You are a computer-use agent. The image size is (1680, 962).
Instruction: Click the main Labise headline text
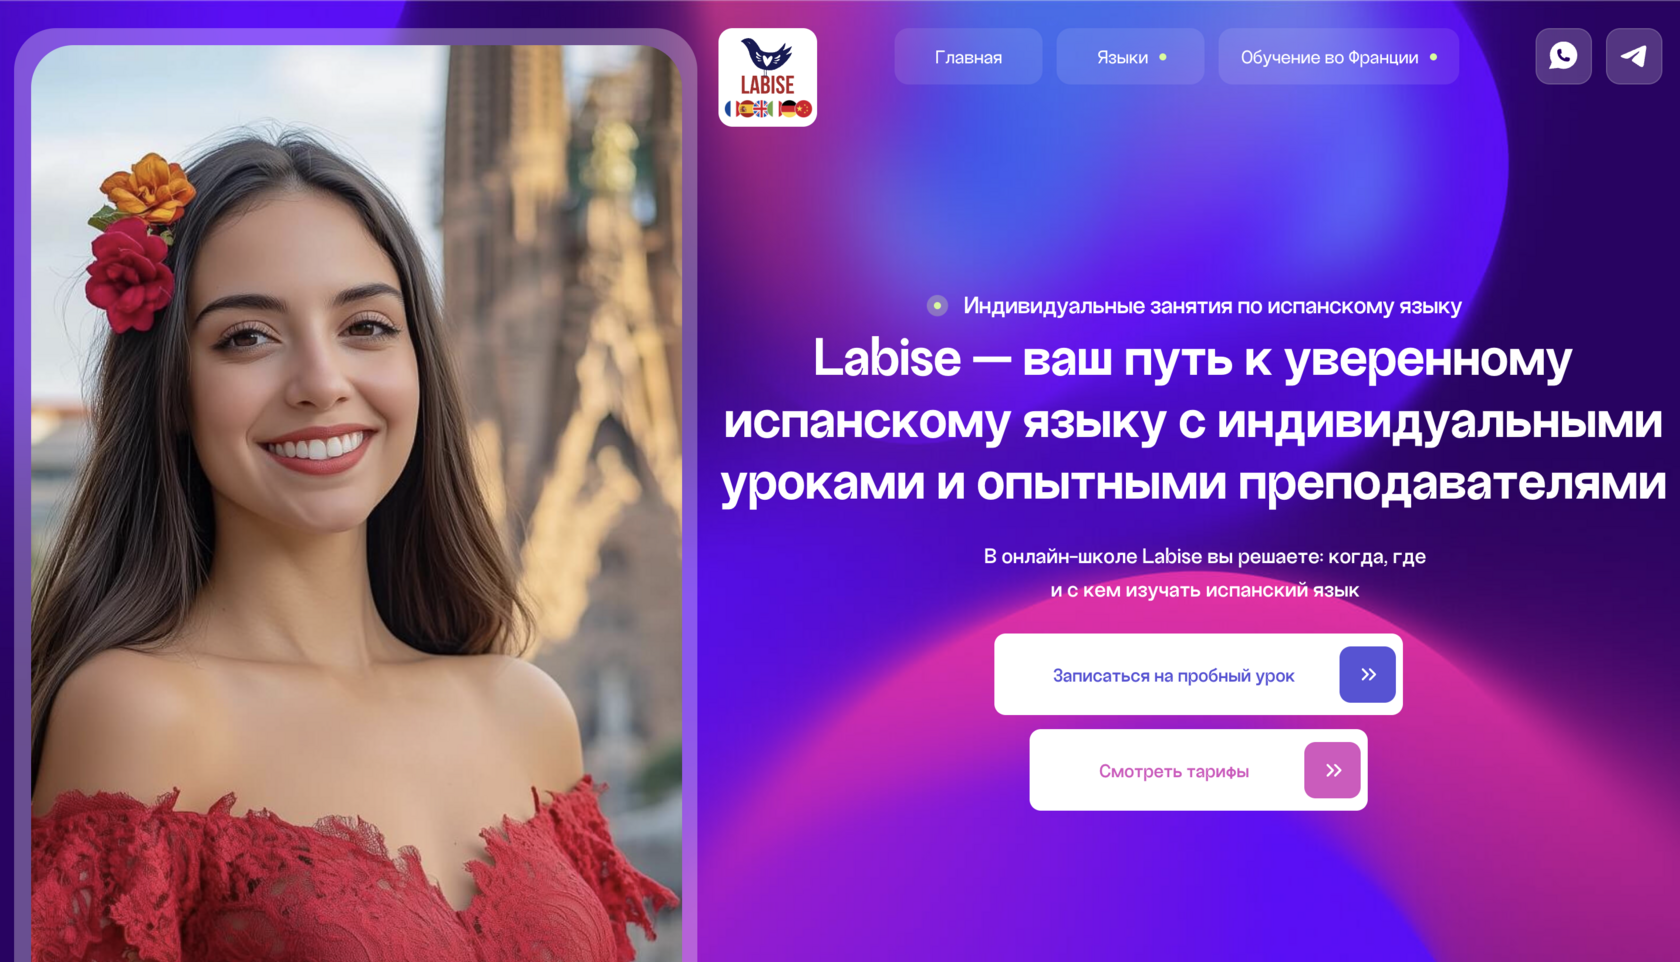pyautogui.click(x=1193, y=421)
